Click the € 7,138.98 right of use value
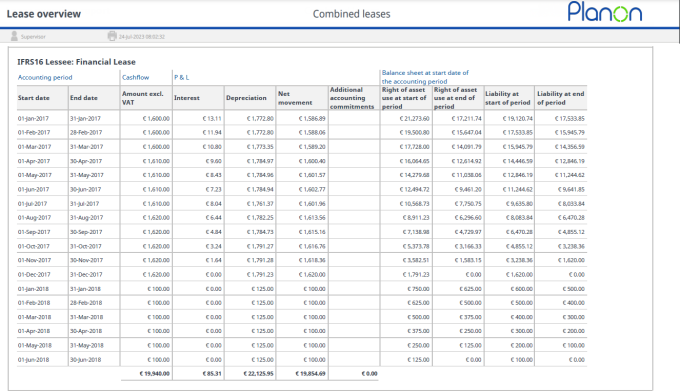This screenshot has height=391, width=680. pos(416,232)
